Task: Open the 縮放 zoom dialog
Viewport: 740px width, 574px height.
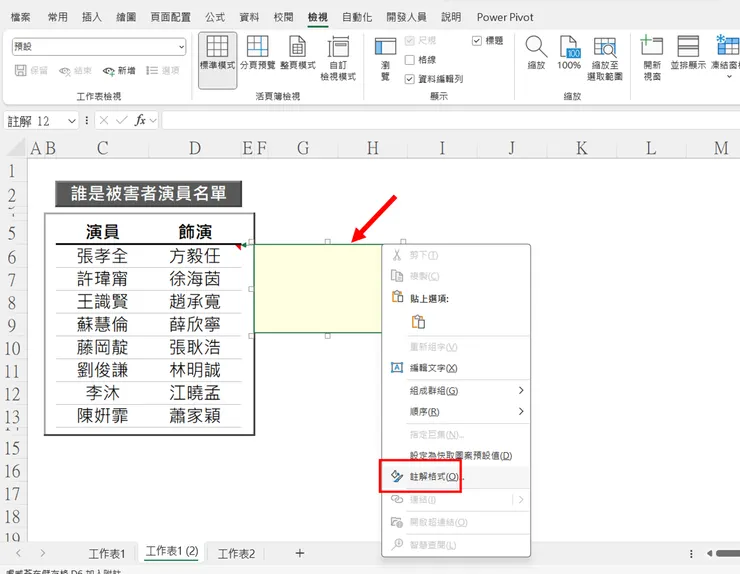Action: (536, 53)
